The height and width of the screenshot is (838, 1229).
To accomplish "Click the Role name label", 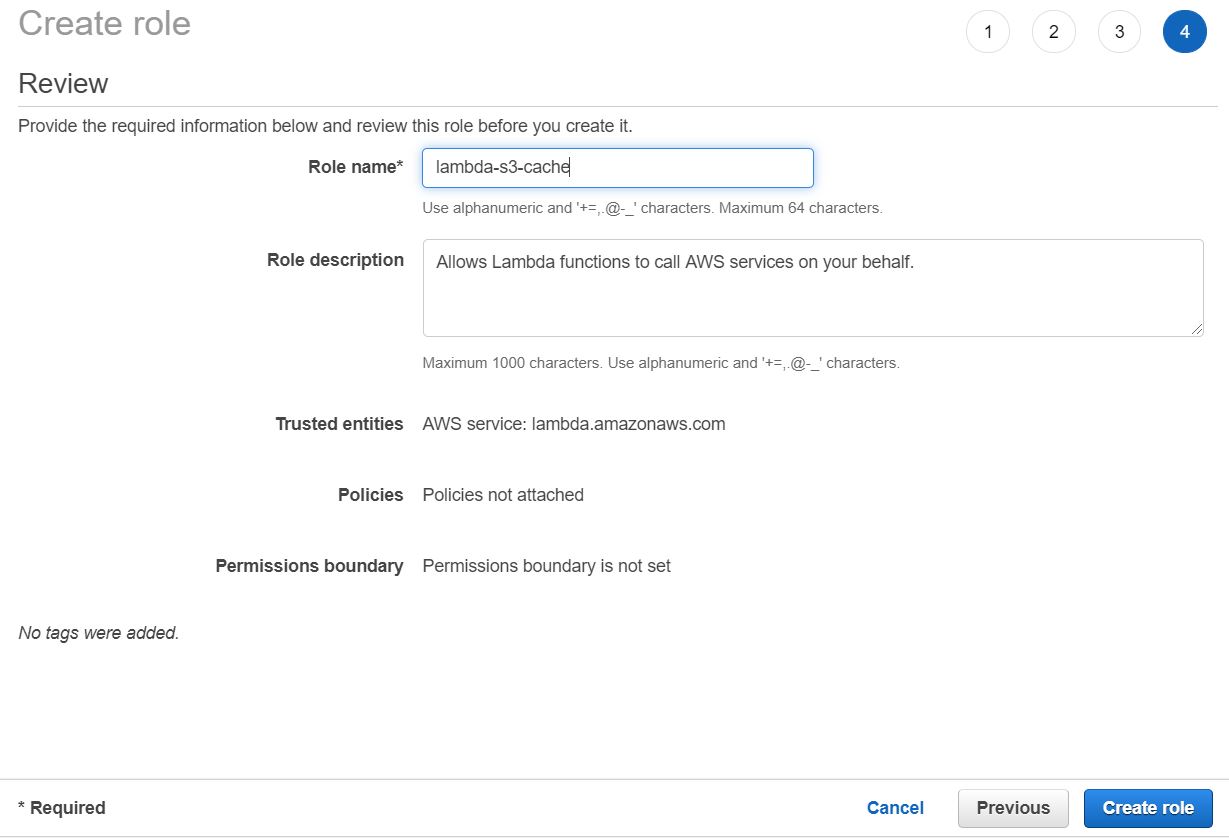I will 354,168.
